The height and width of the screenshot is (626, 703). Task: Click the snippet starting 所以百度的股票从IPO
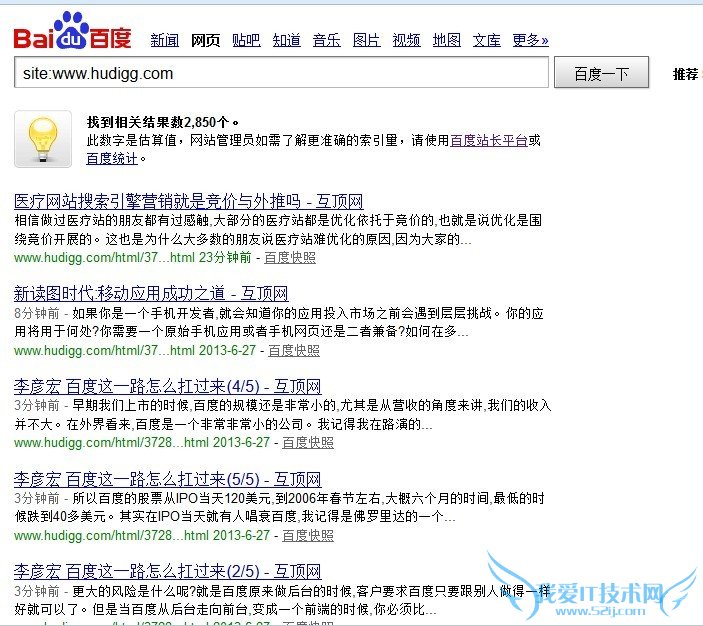coord(279,507)
